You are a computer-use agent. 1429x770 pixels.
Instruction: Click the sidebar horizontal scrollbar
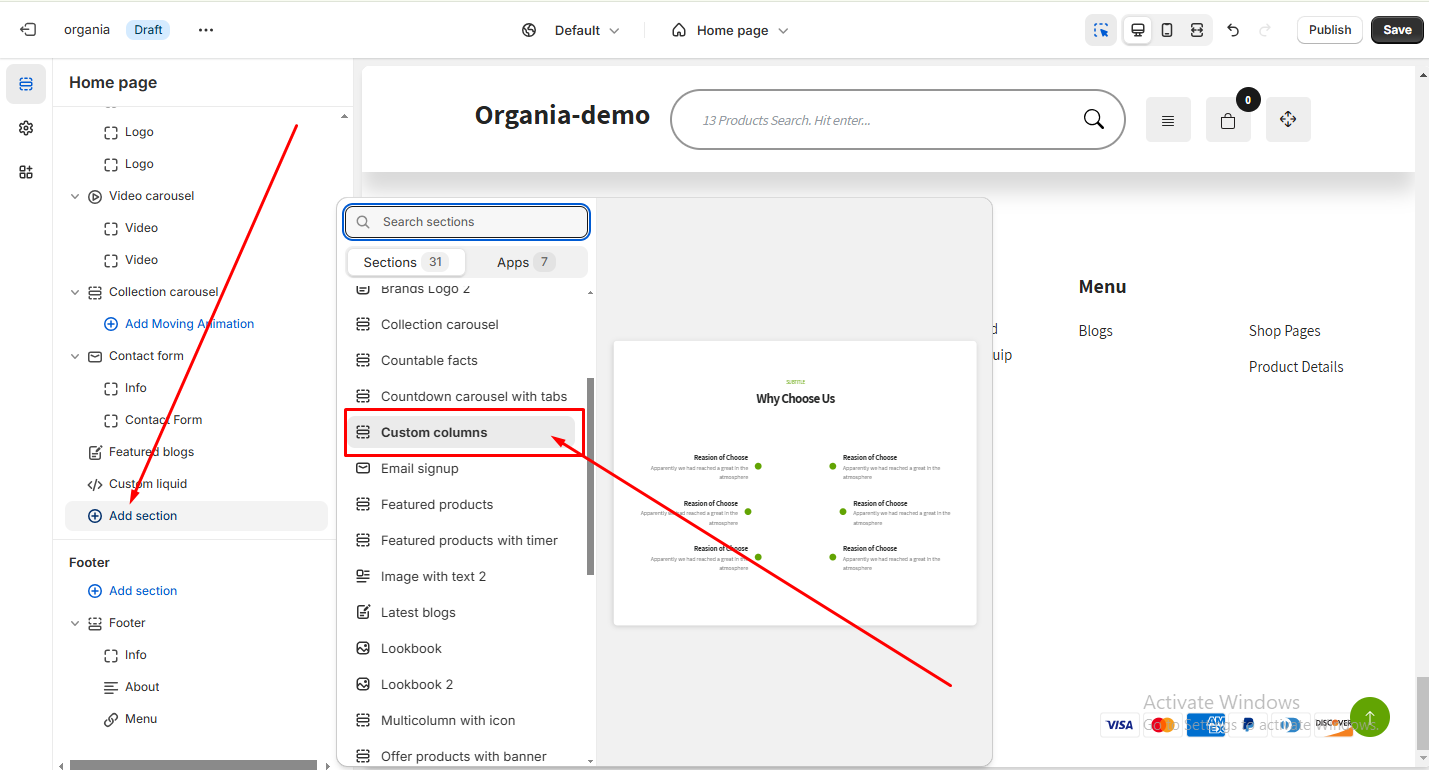(x=193, y=765)
